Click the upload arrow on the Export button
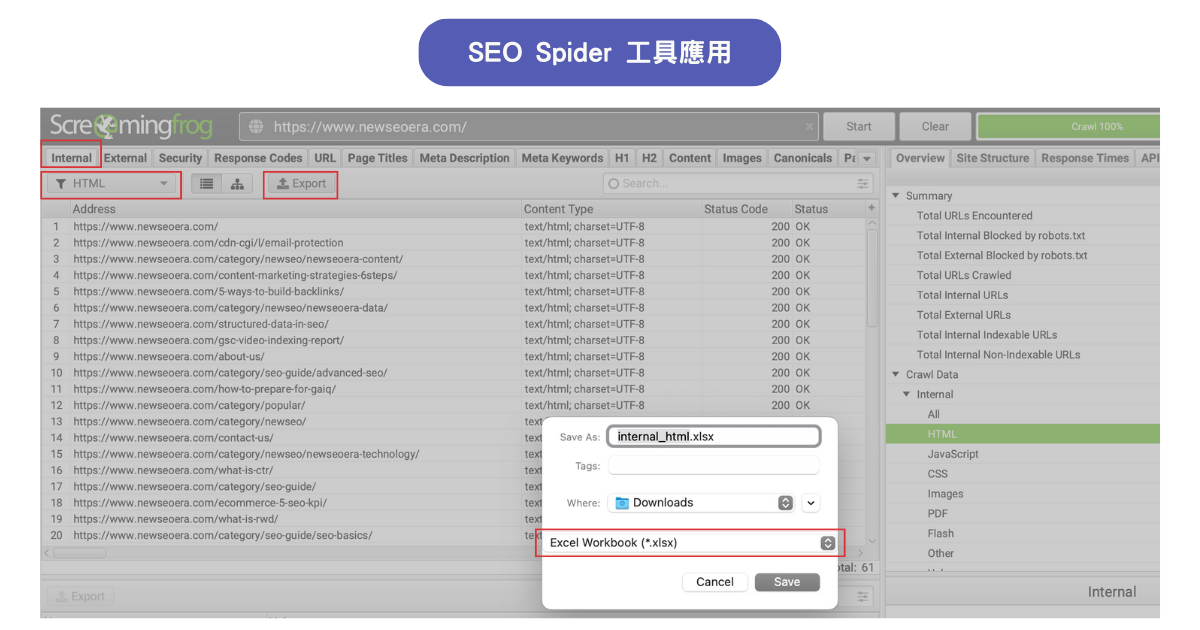This screenshot has height=630, width=1200. [x=285, y=184]
